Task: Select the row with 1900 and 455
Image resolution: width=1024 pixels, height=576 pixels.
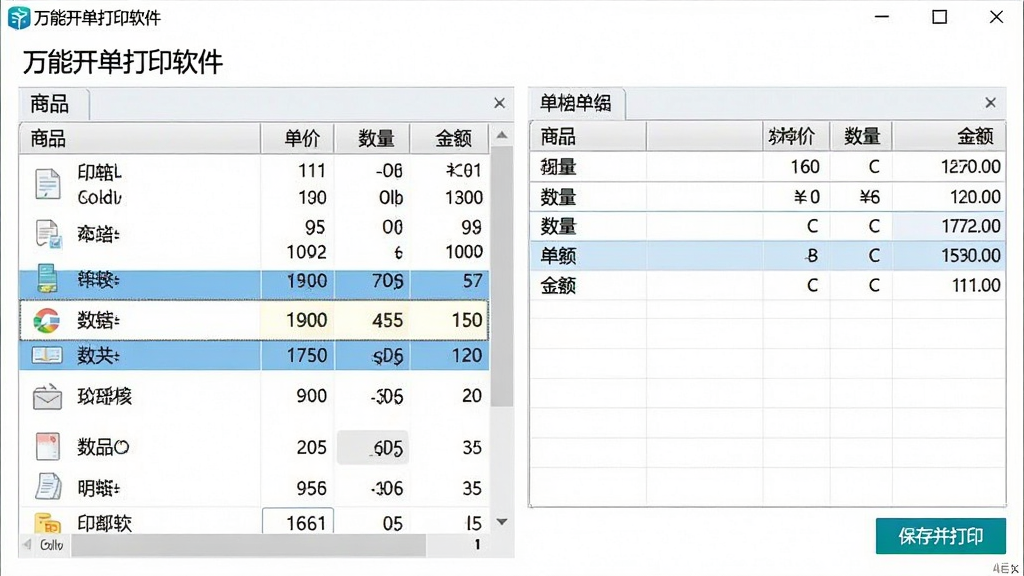Action: coord(255,320)
